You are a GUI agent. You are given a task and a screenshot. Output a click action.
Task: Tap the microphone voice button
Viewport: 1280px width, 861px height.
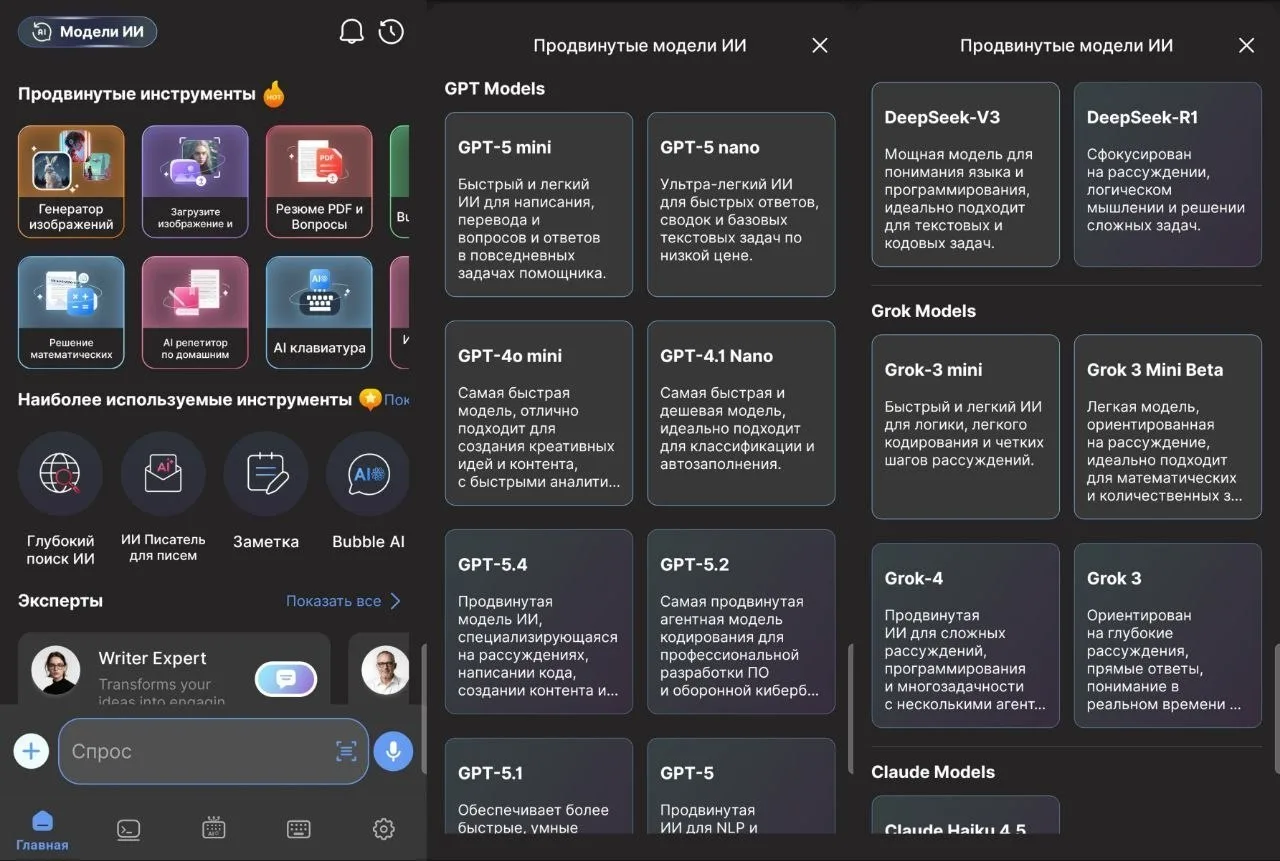click(x=393, y=751)
